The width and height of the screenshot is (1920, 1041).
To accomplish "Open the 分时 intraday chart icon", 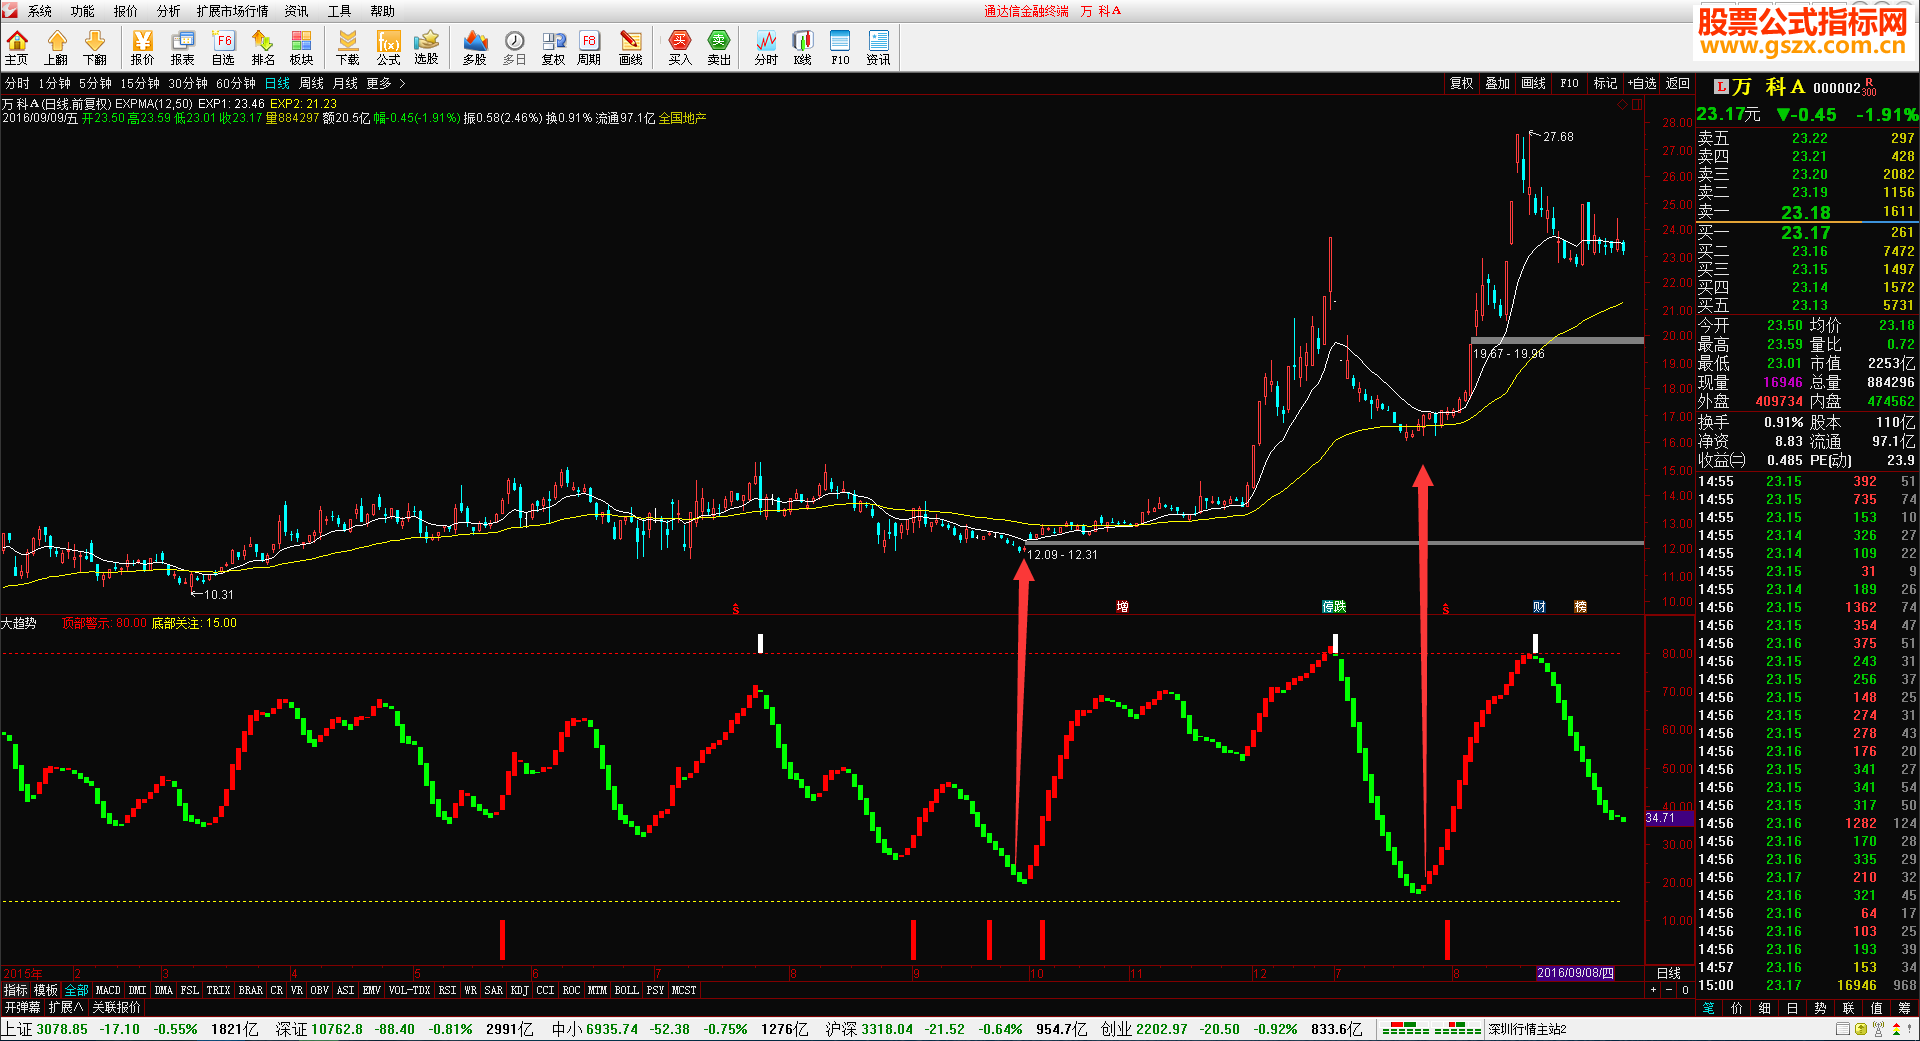I will 766,47.
